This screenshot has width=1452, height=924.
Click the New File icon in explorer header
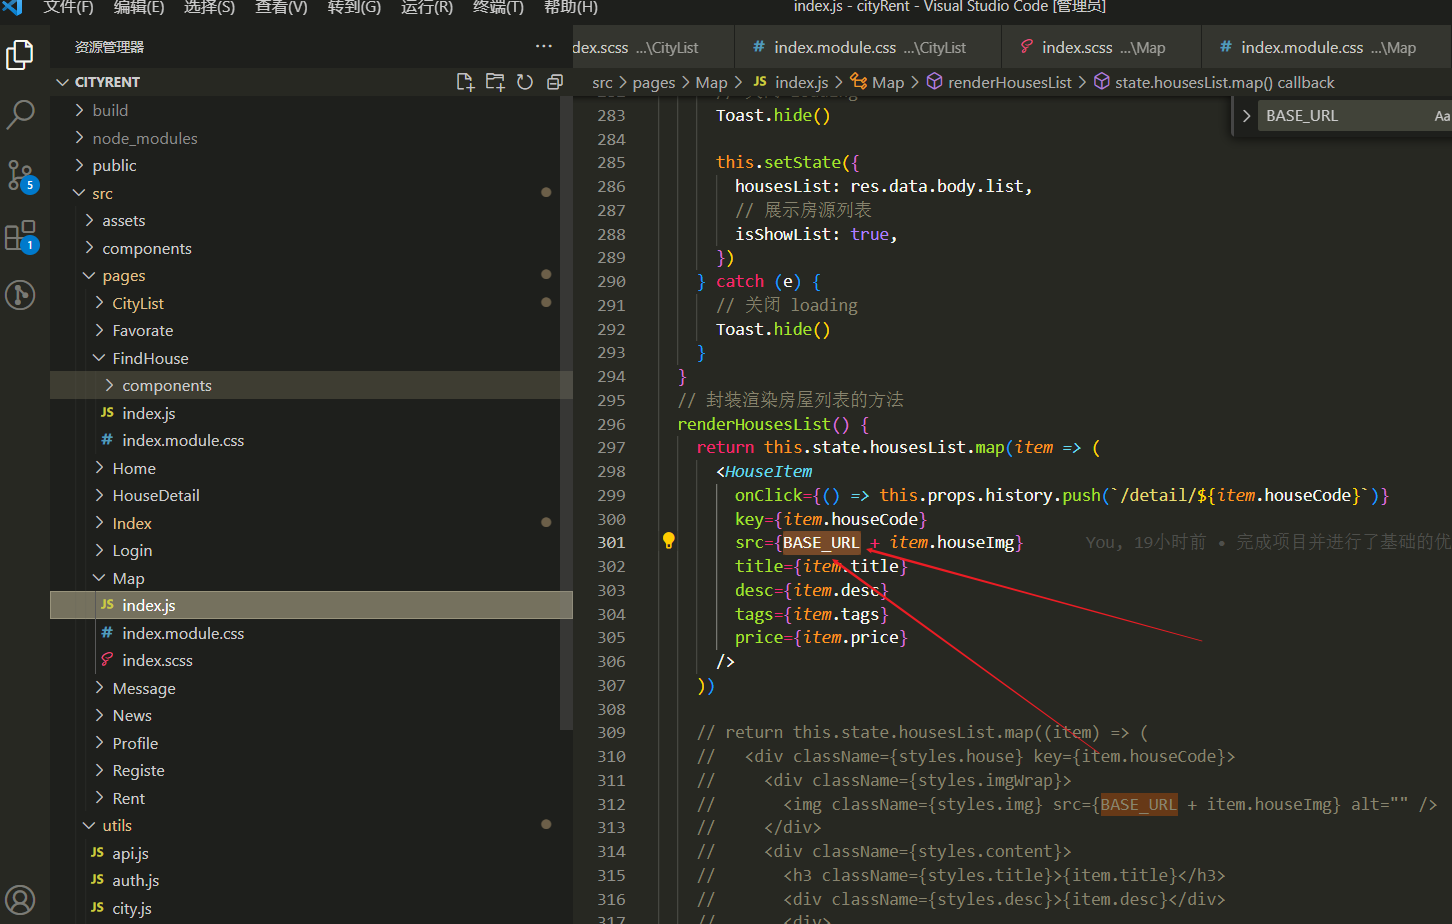click(x=465, y=82)
